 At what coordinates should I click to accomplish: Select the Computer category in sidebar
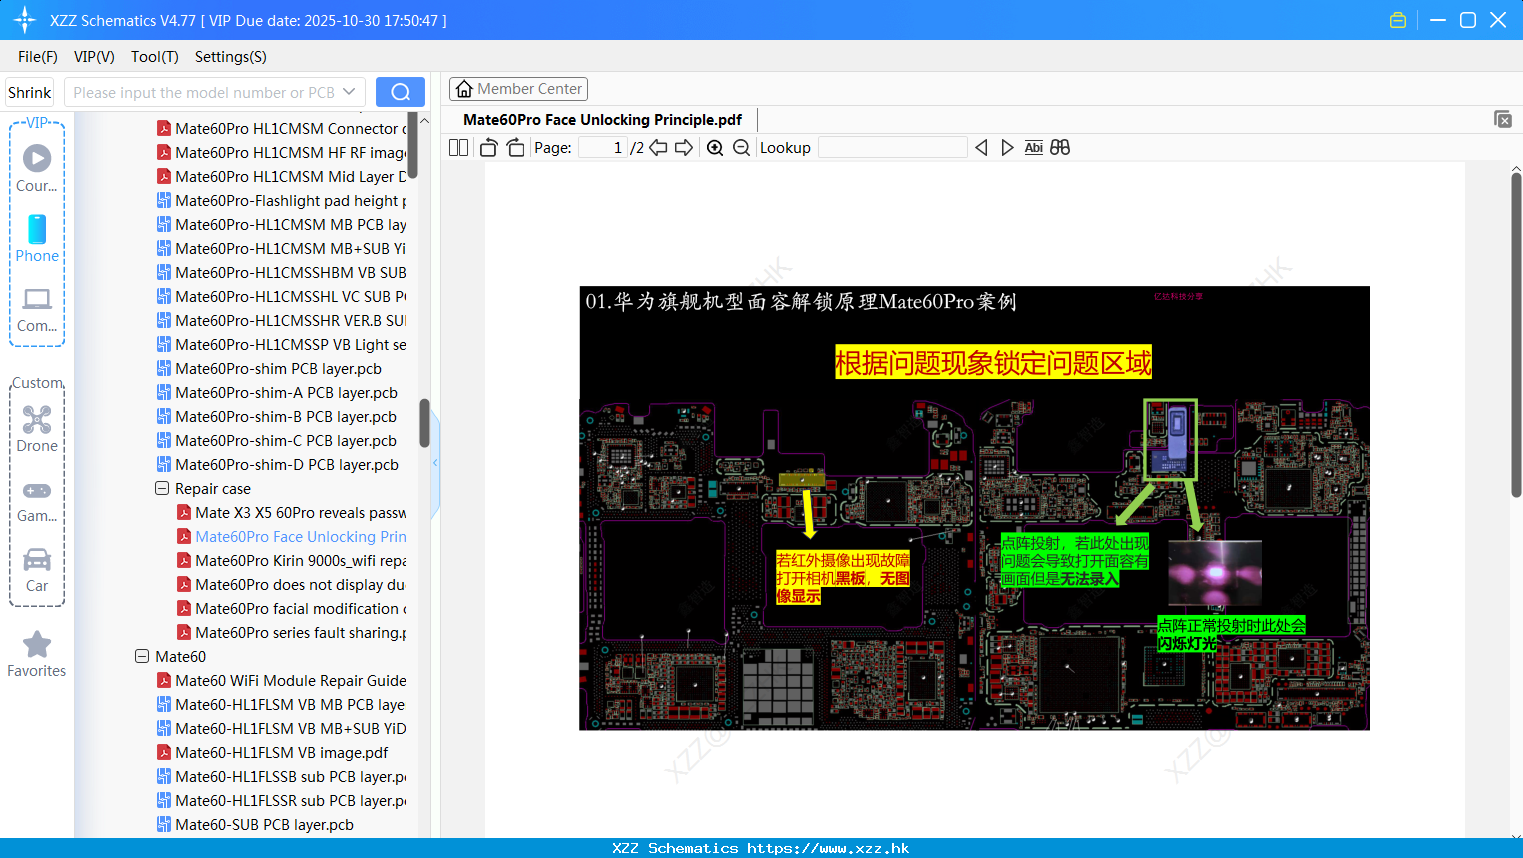coord(37,309)
